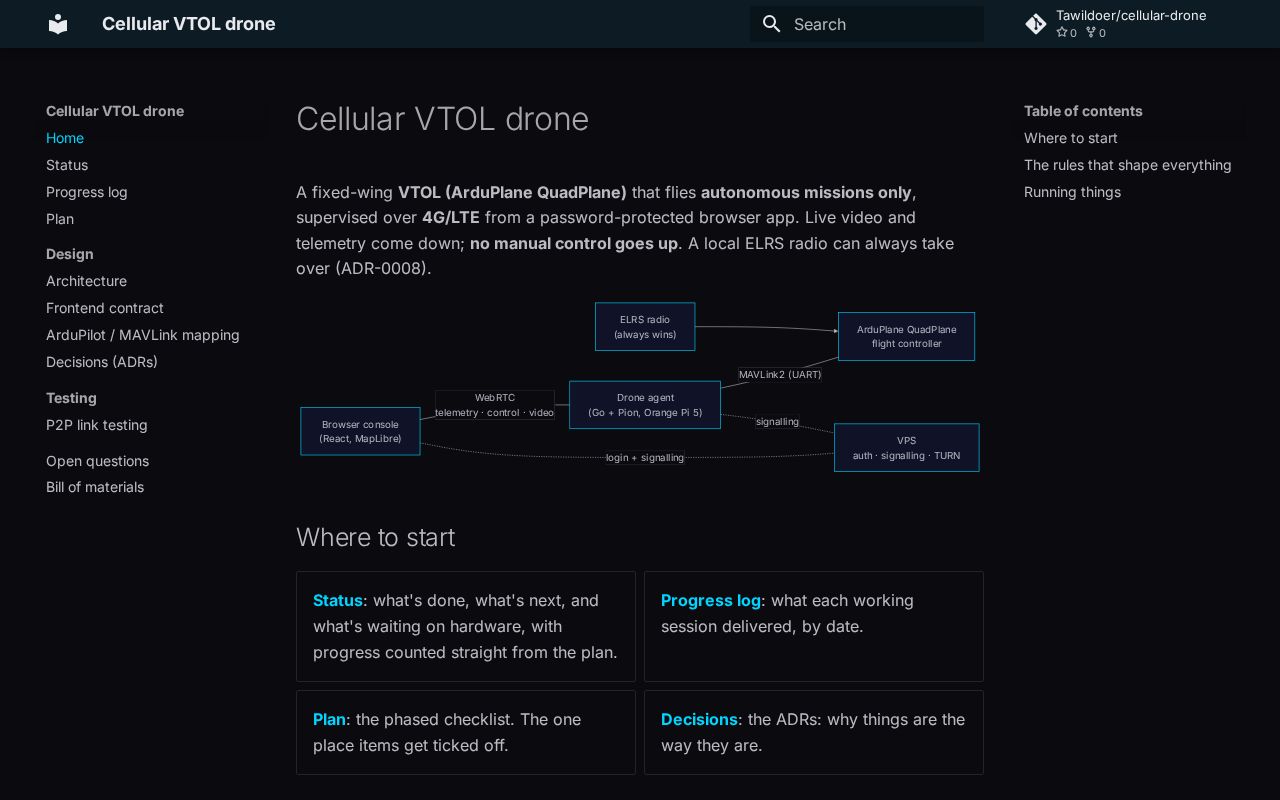The height and width of the screenshot is (800, 1280).
Task: Click the repository fork count icon
Action: click(x=1091, y=33)
